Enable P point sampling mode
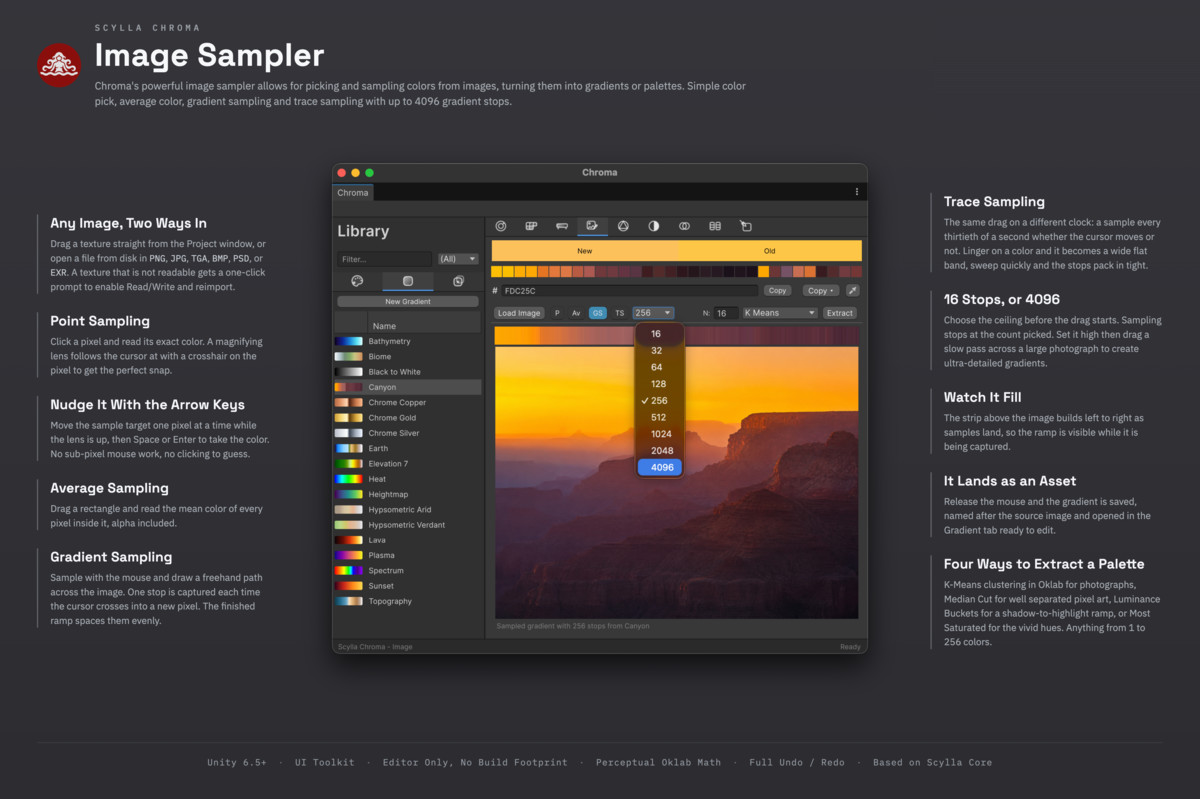The width and height of the screenshot is (1200, 799). click(x=557, y=313)
